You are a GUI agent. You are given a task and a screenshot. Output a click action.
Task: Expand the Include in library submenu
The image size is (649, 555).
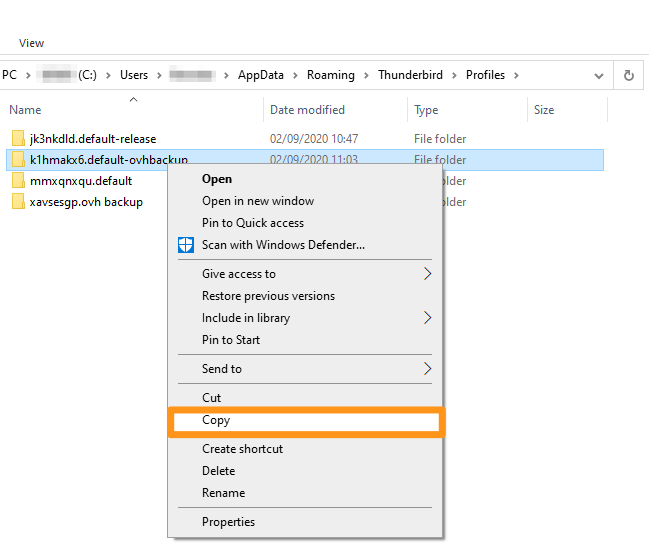click(x=428, y=318)
